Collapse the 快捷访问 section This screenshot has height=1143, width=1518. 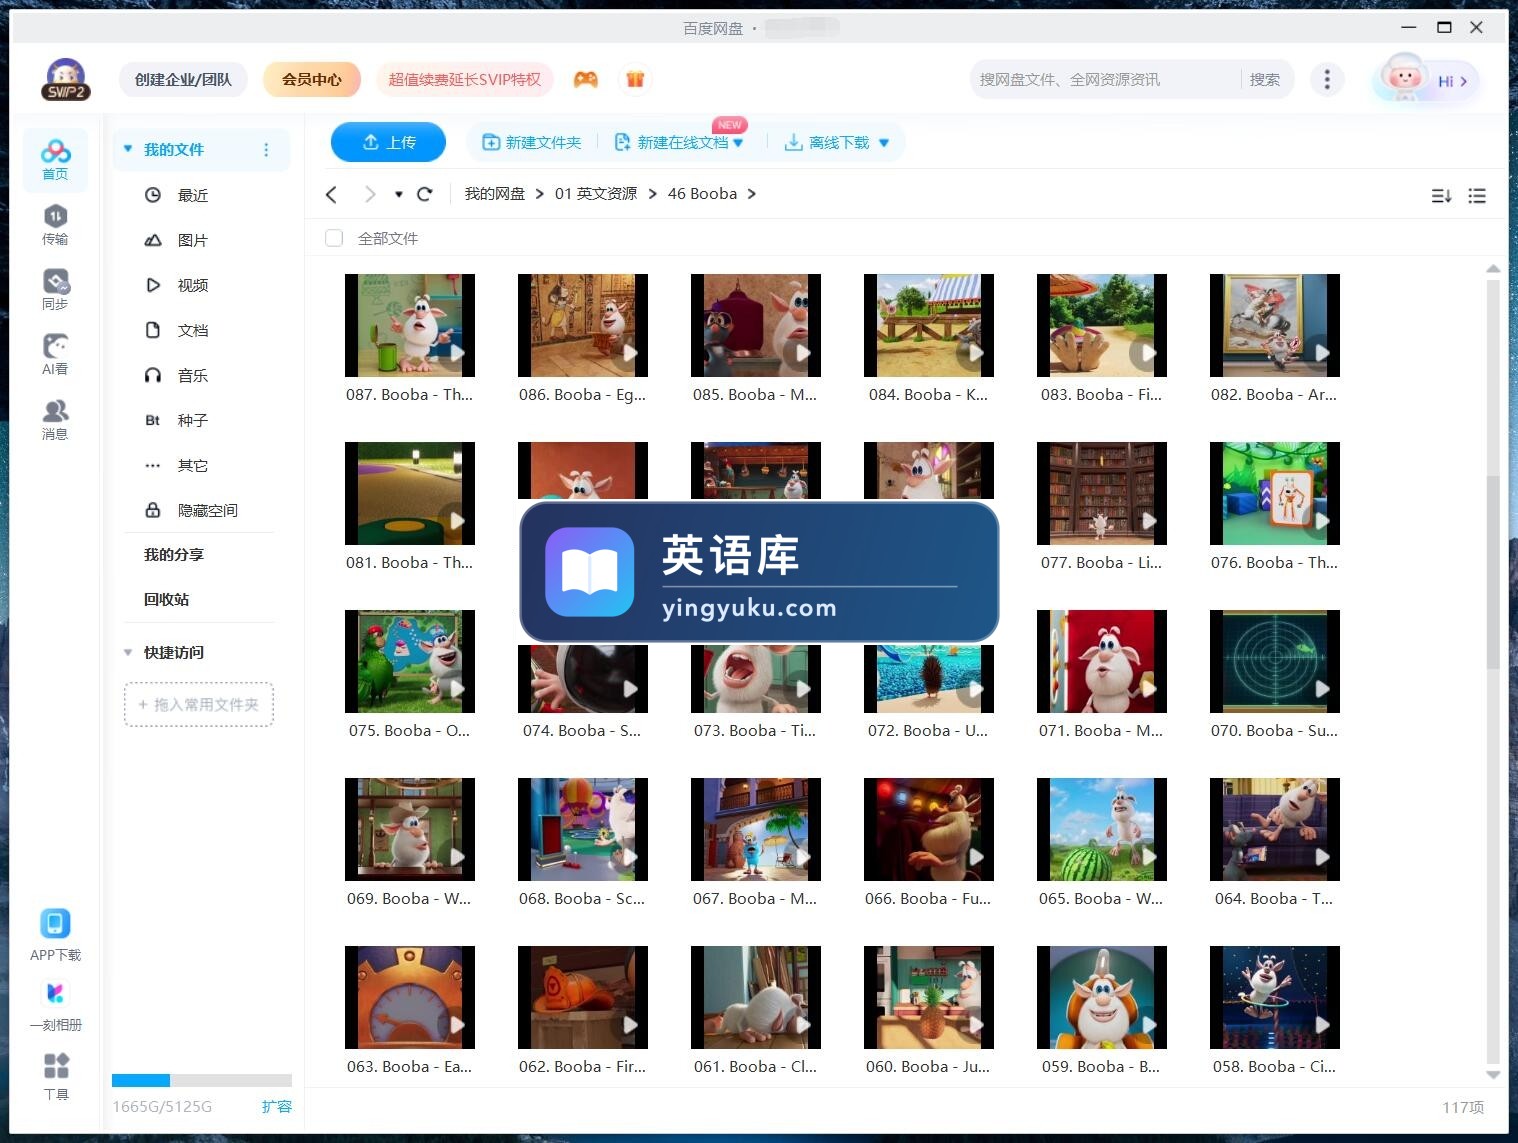click(128, 652)
